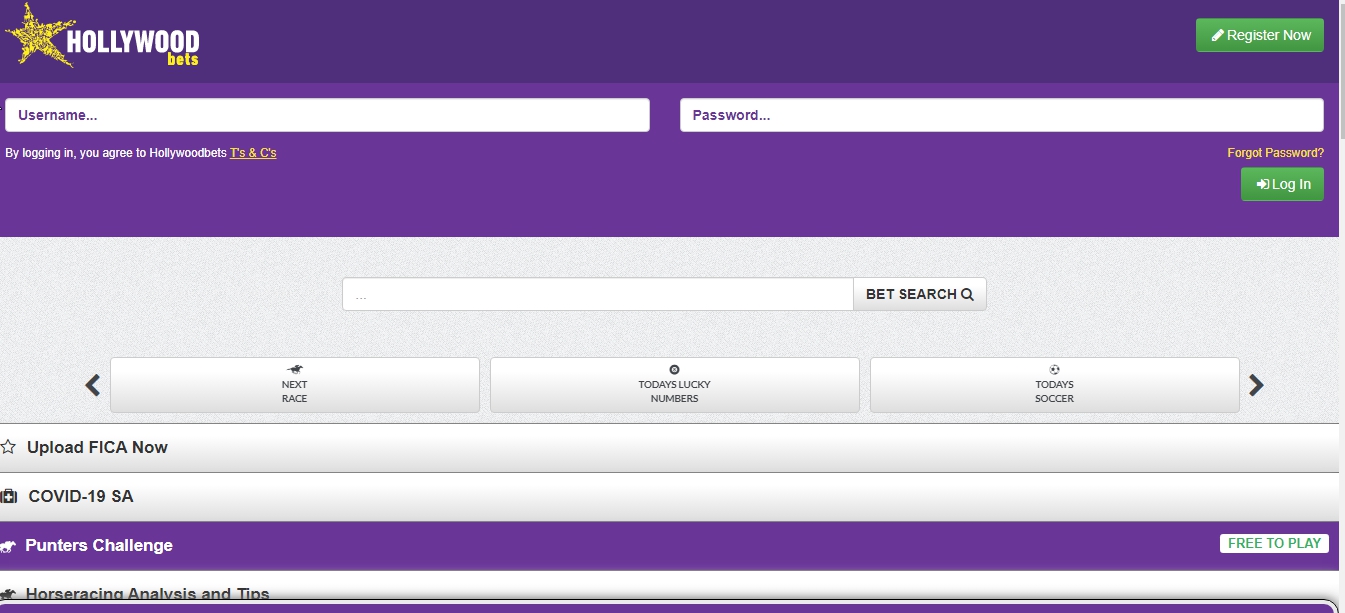Viewport: 1345px width, 613px height.
Task: Open the Next Race tile
Action: (x=295, y=385)
